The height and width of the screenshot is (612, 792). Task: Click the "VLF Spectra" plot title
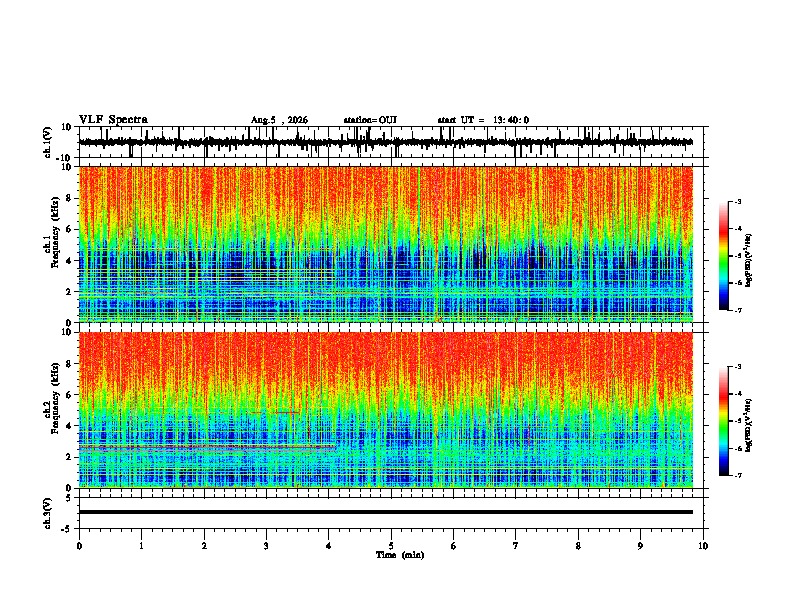(113, 120)
